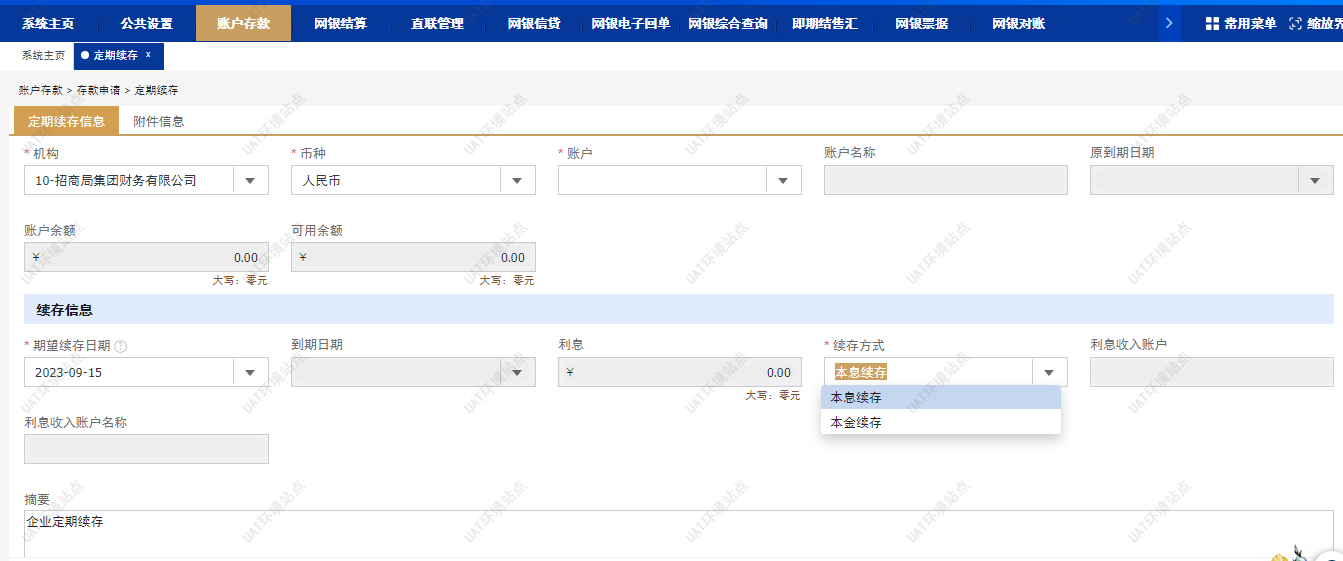Open the 网银票据 menu
The width and height of the screenshot is (1343, 561).
pos(921,23)
